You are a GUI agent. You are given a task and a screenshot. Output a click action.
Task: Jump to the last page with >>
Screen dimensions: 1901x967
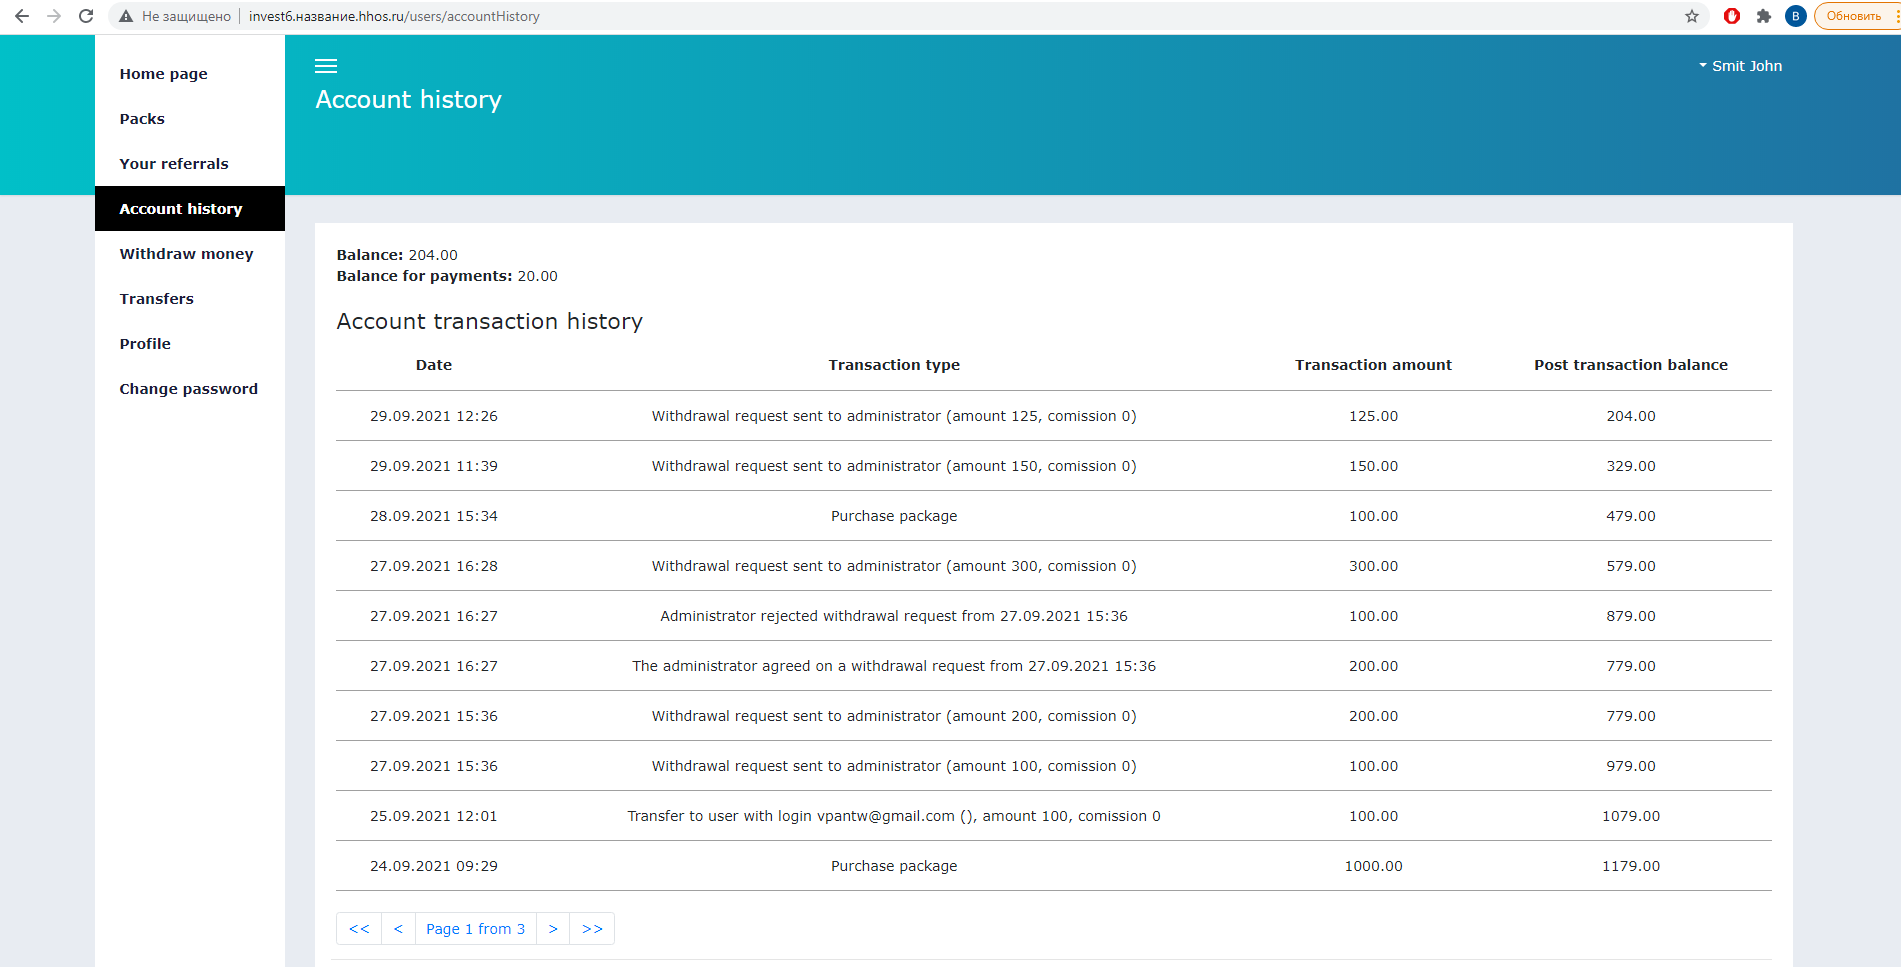tap(592, 929)
